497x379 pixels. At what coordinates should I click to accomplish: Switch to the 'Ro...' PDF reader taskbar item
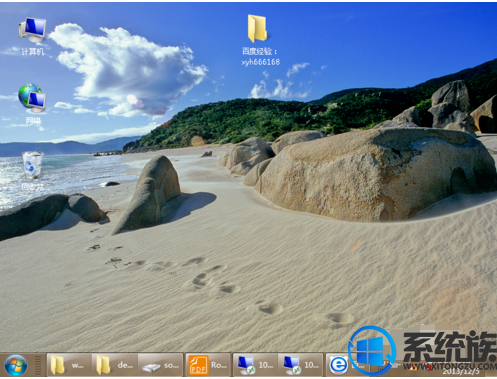[208, 365]
